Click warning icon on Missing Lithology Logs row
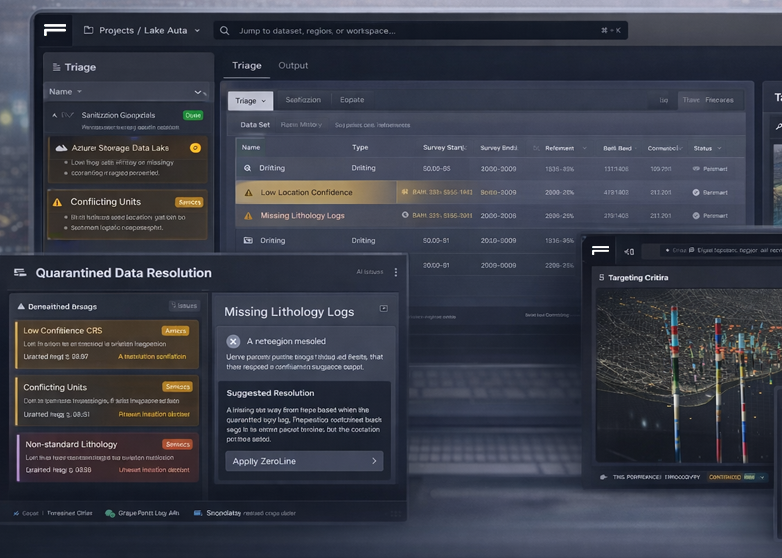 (x=248, y=216)
